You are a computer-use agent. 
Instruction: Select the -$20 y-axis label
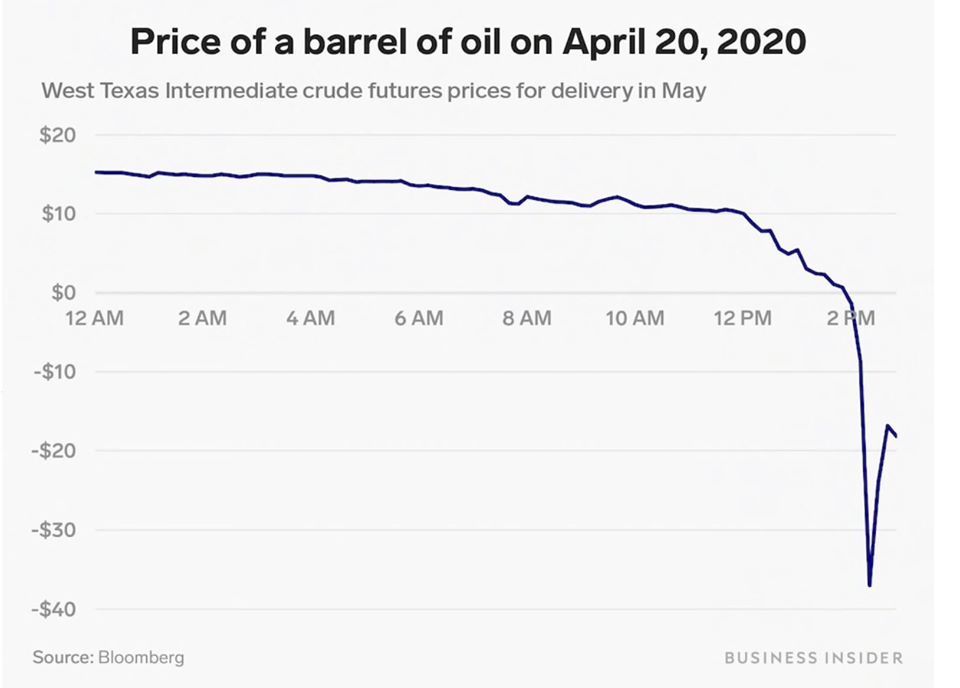(x=57, y=451)
